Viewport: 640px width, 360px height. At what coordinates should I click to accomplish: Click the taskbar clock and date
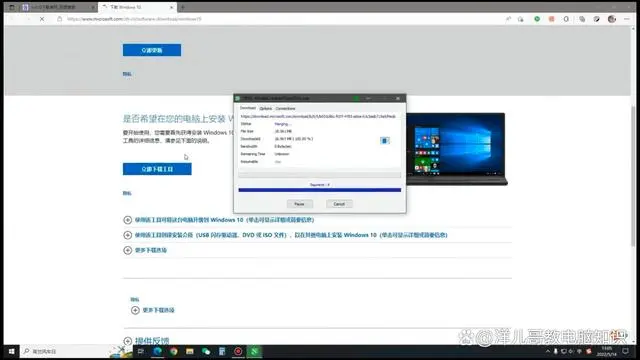tap(607, 351)
